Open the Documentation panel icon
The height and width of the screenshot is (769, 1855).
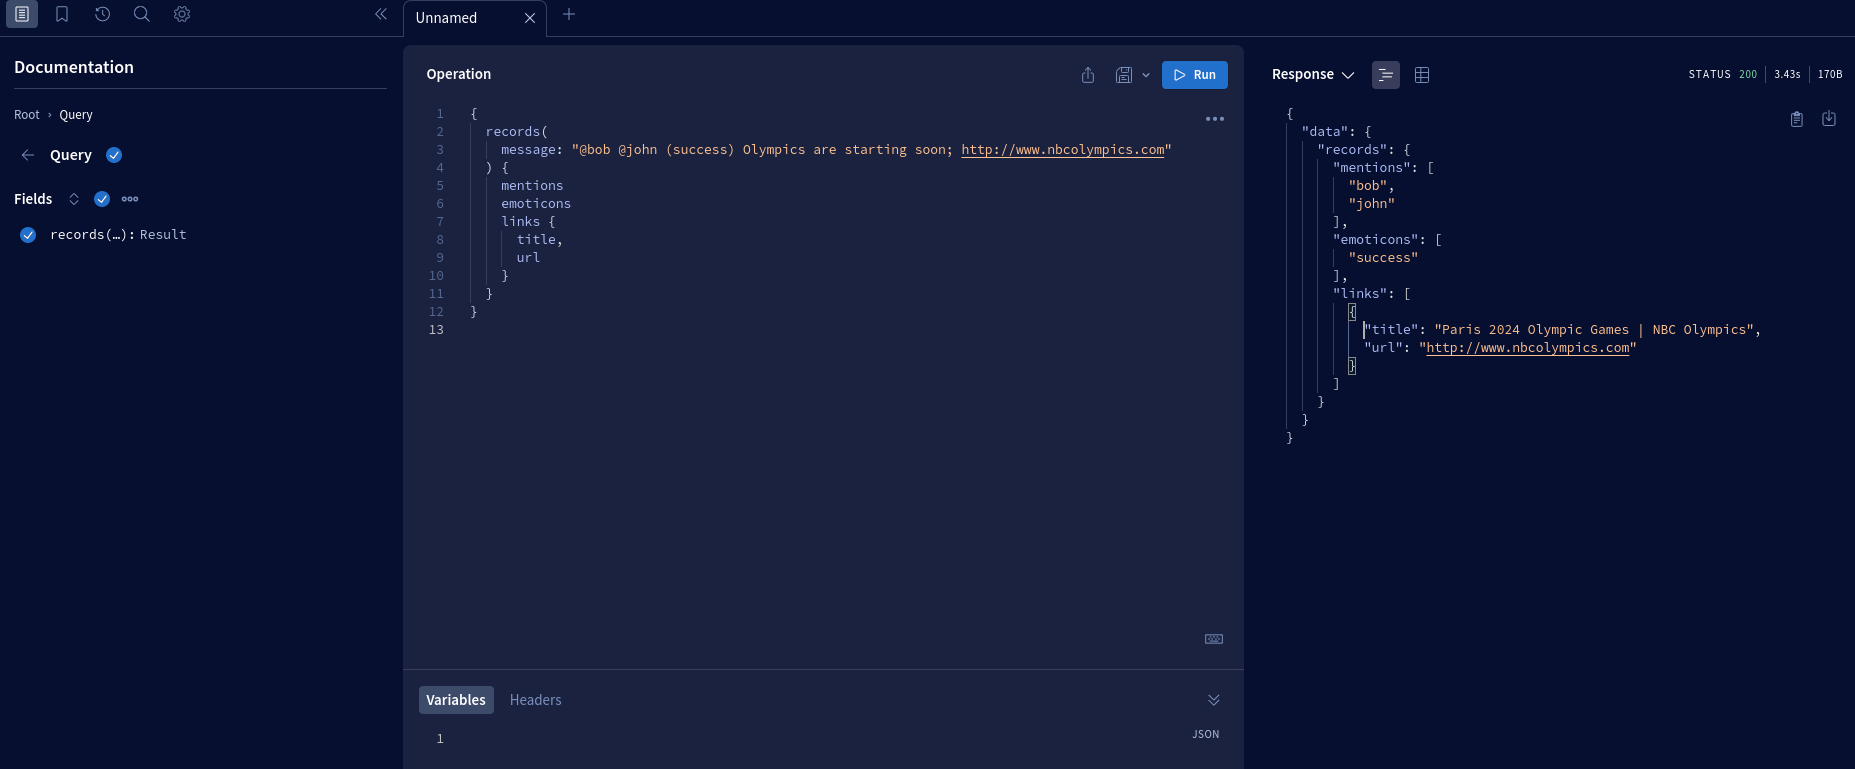(x=22, y=14)
